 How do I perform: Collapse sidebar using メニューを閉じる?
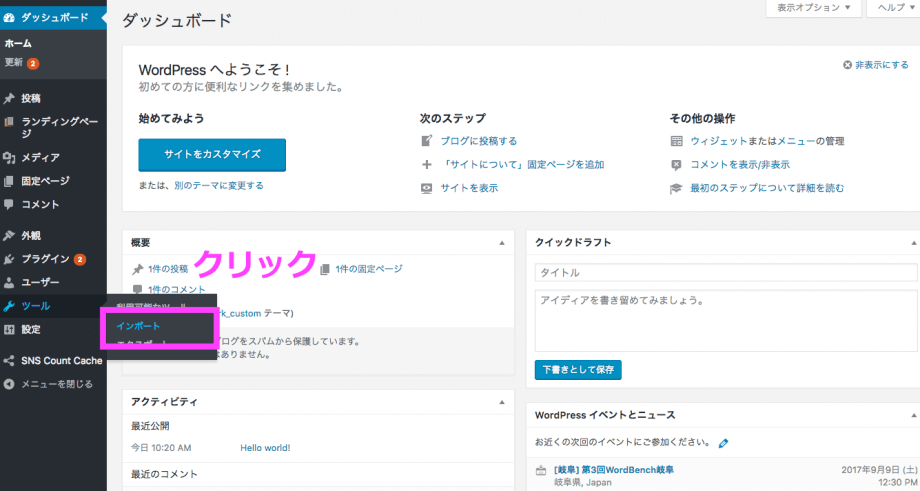[x=56, y=384]
